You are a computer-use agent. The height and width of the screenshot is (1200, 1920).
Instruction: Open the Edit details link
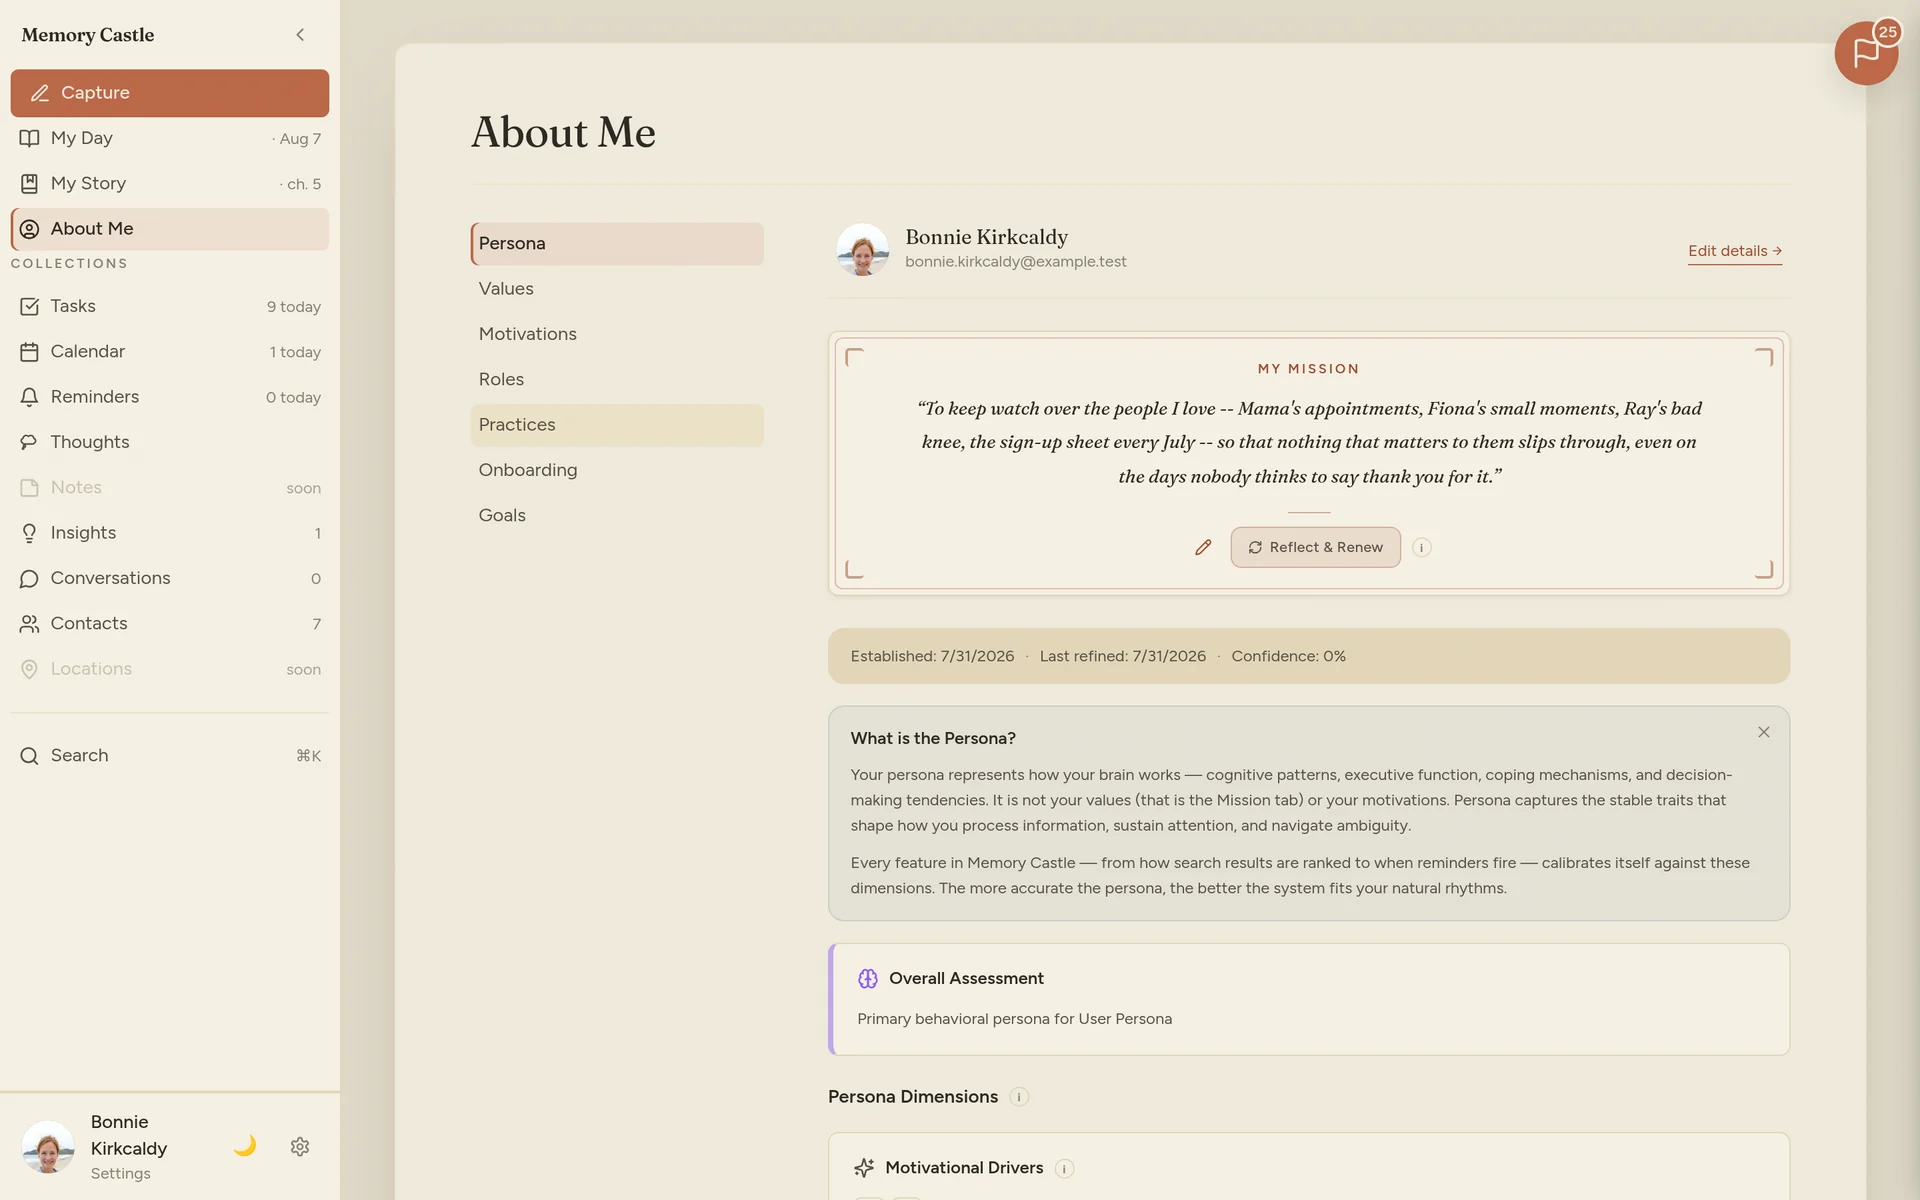point(1735,251)
